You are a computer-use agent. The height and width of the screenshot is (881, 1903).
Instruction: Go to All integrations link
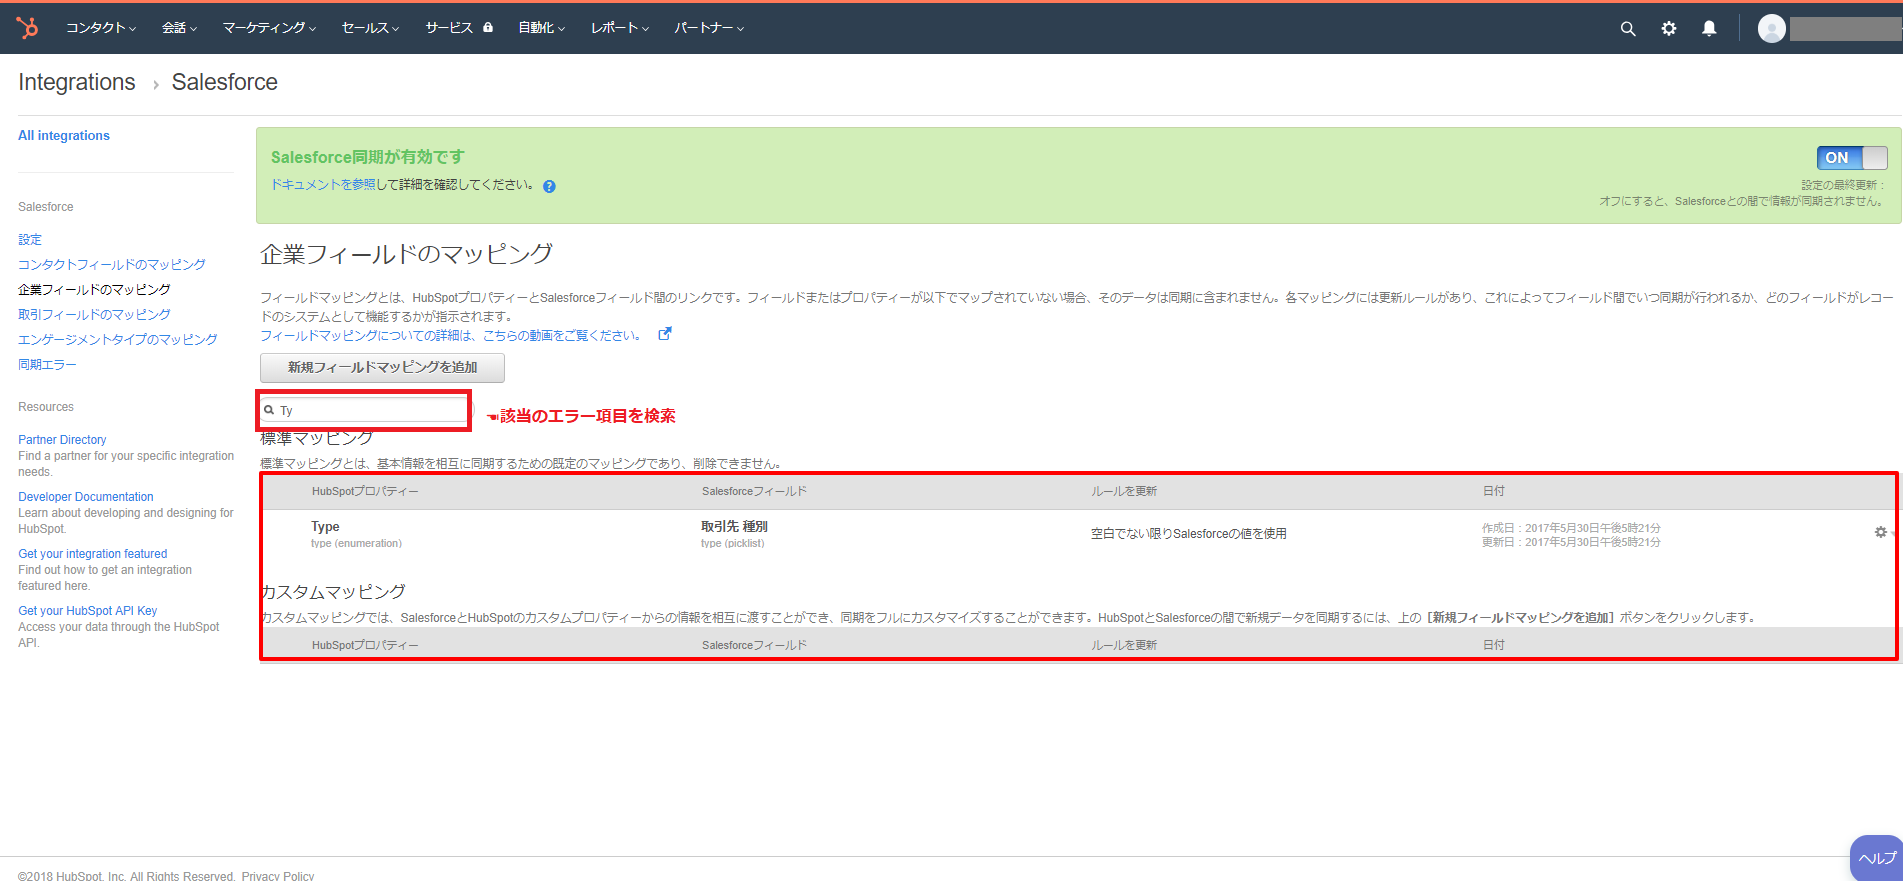click(64, 136)
